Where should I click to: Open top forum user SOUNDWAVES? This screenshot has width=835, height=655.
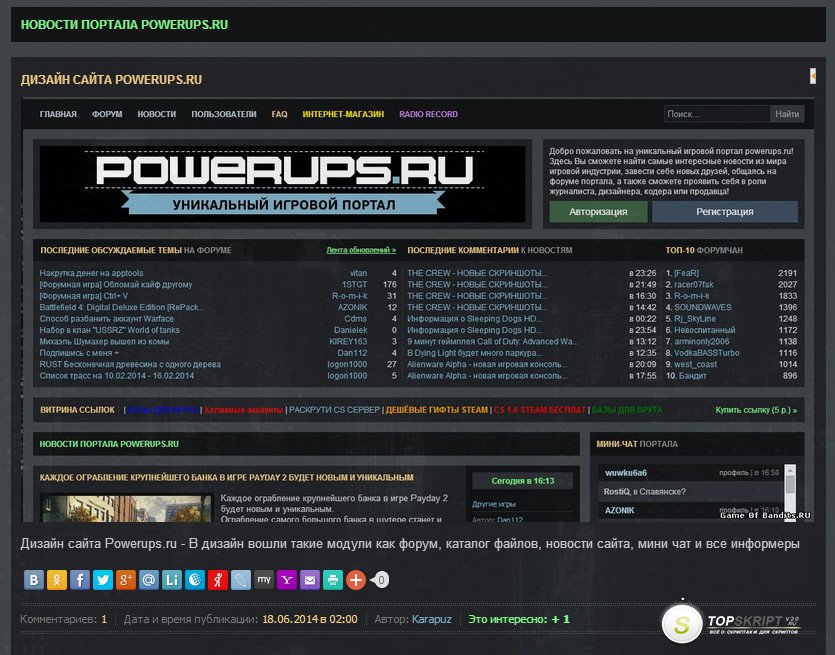tap(702, 307)
